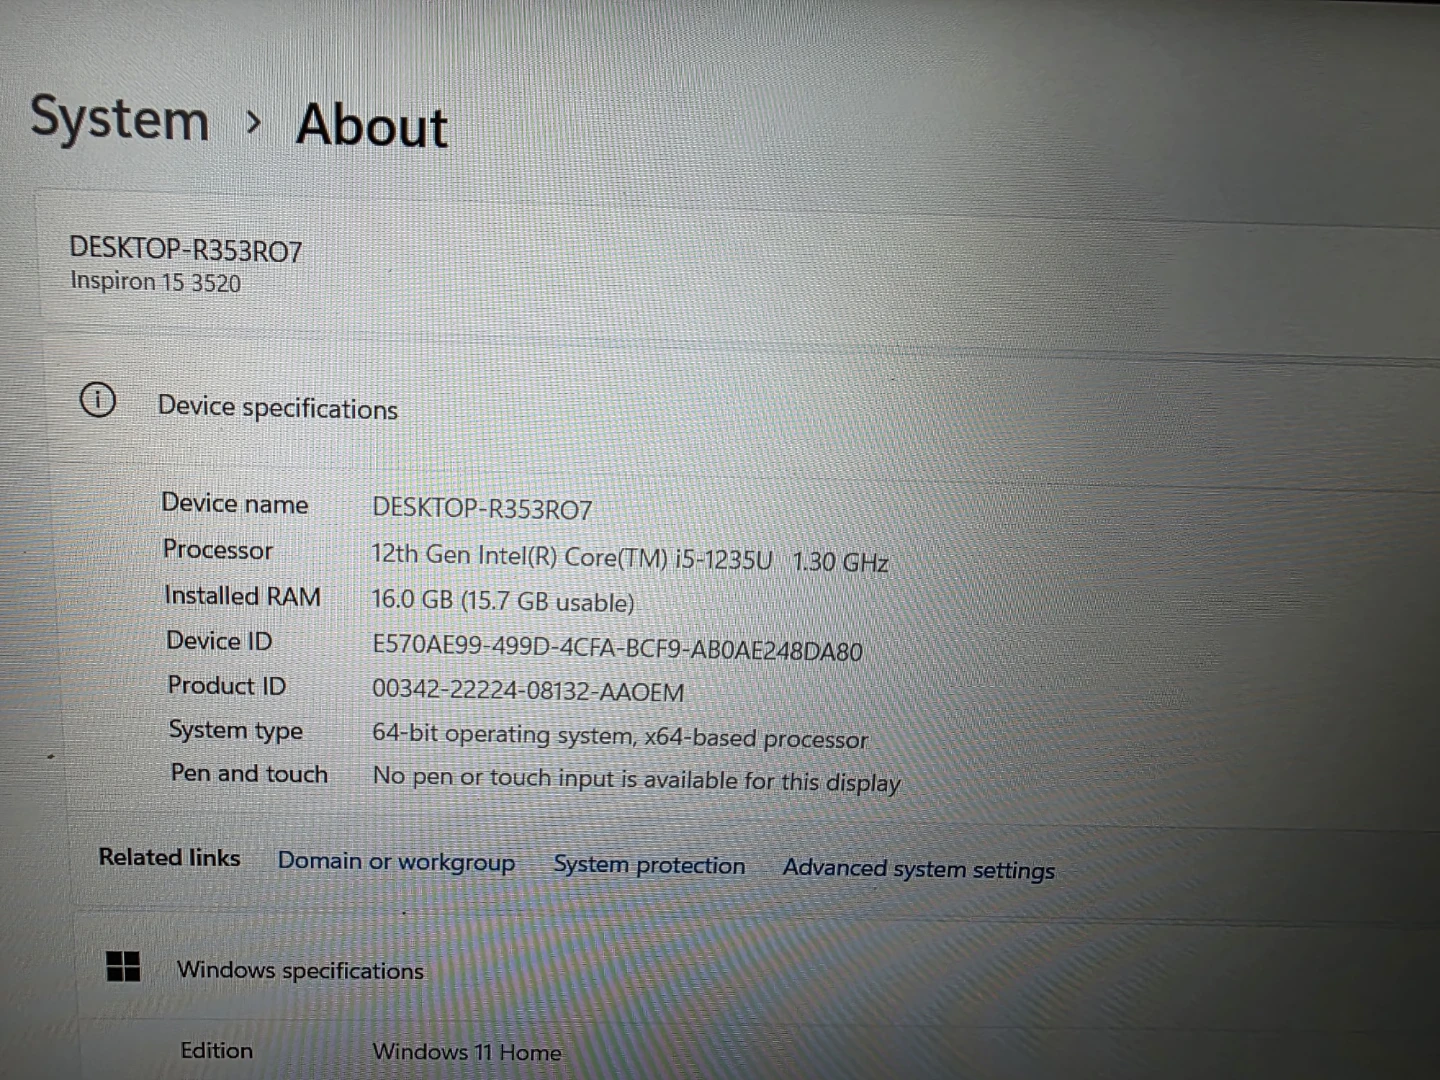Viewport: 1440px width, 1080px height.
Task: Click the Device name label
Action: click(x=235, y=503)
